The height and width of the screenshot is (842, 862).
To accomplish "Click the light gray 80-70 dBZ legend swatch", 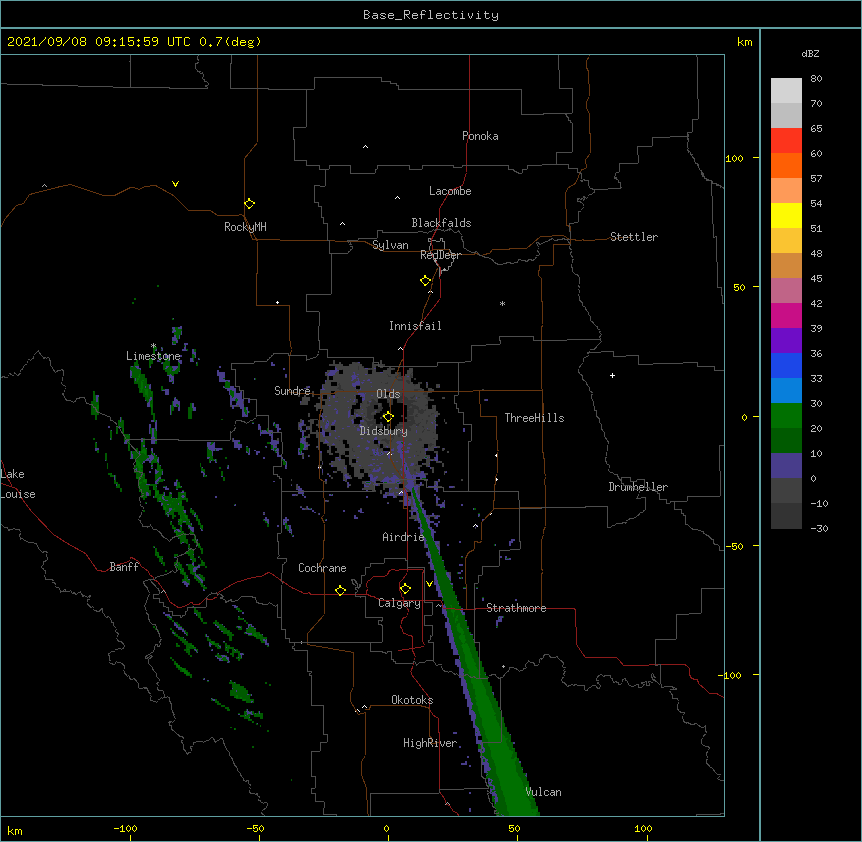I will tap(786, 91).
